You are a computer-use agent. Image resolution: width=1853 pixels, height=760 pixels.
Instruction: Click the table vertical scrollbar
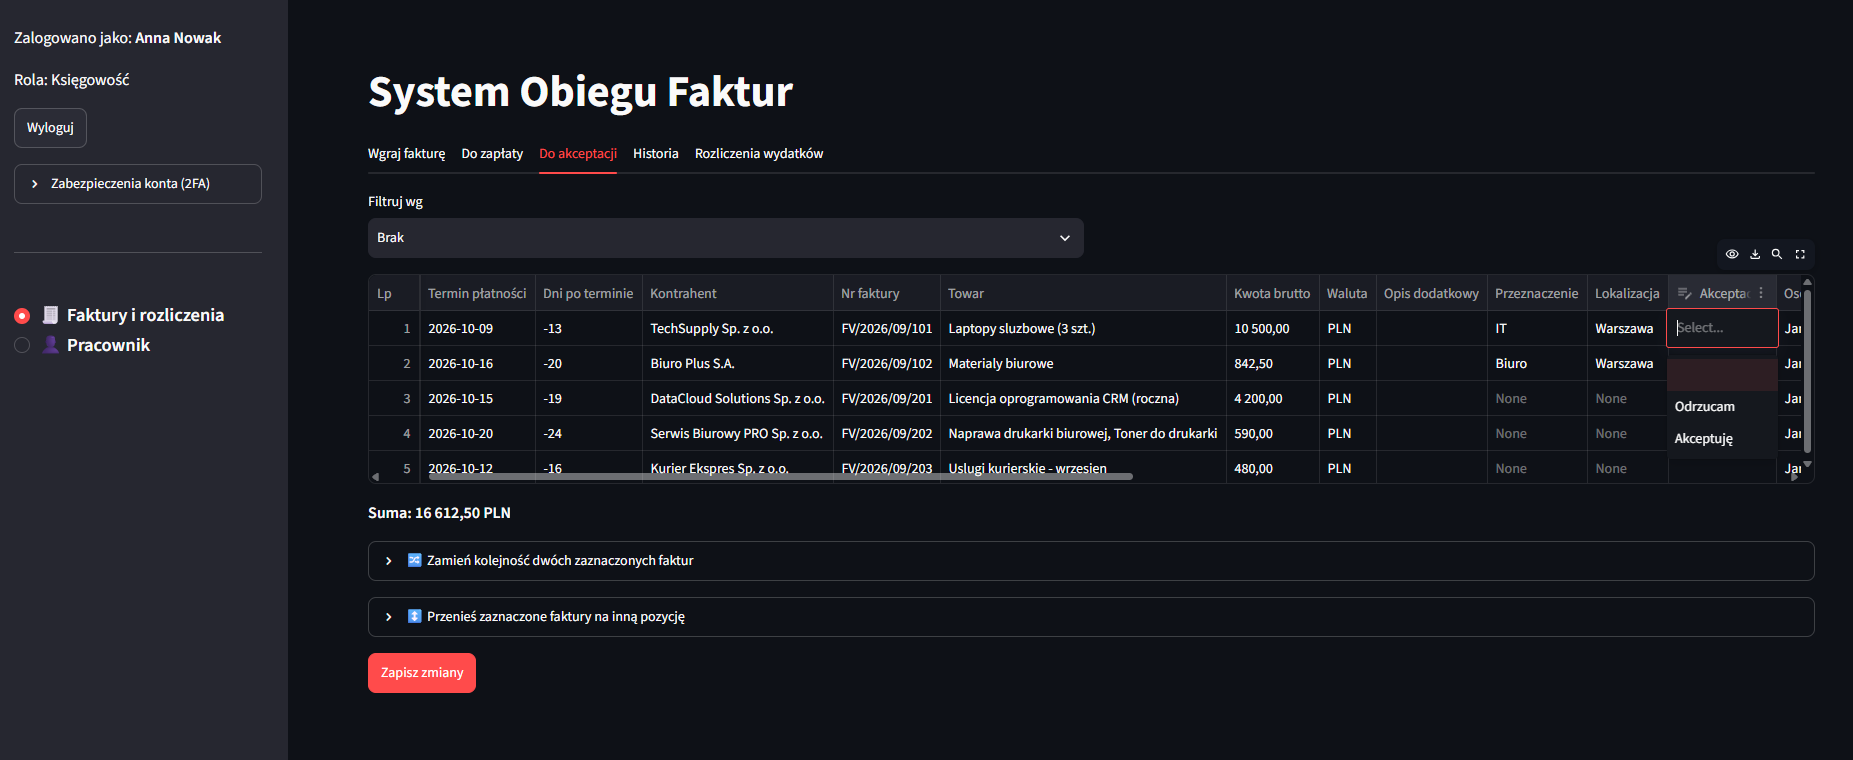pos(1807,370)
